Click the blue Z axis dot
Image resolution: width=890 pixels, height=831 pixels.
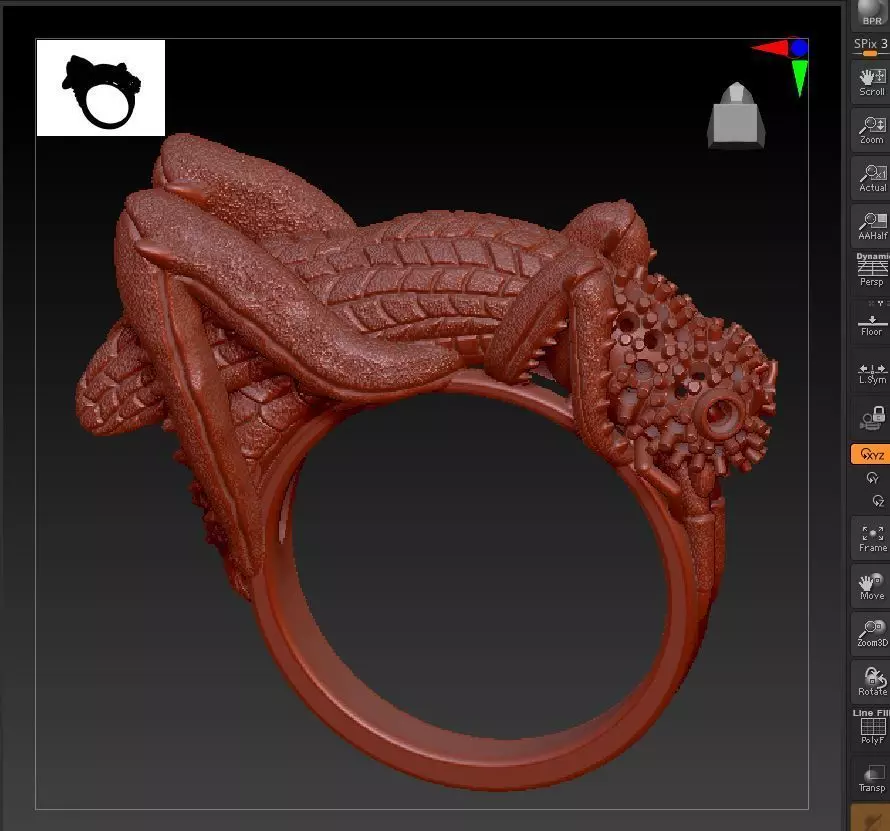click(x=799, y=48)
